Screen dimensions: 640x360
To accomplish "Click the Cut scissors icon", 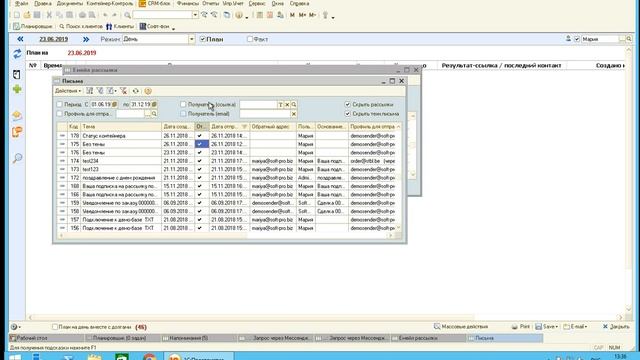I will click(49, 15).
